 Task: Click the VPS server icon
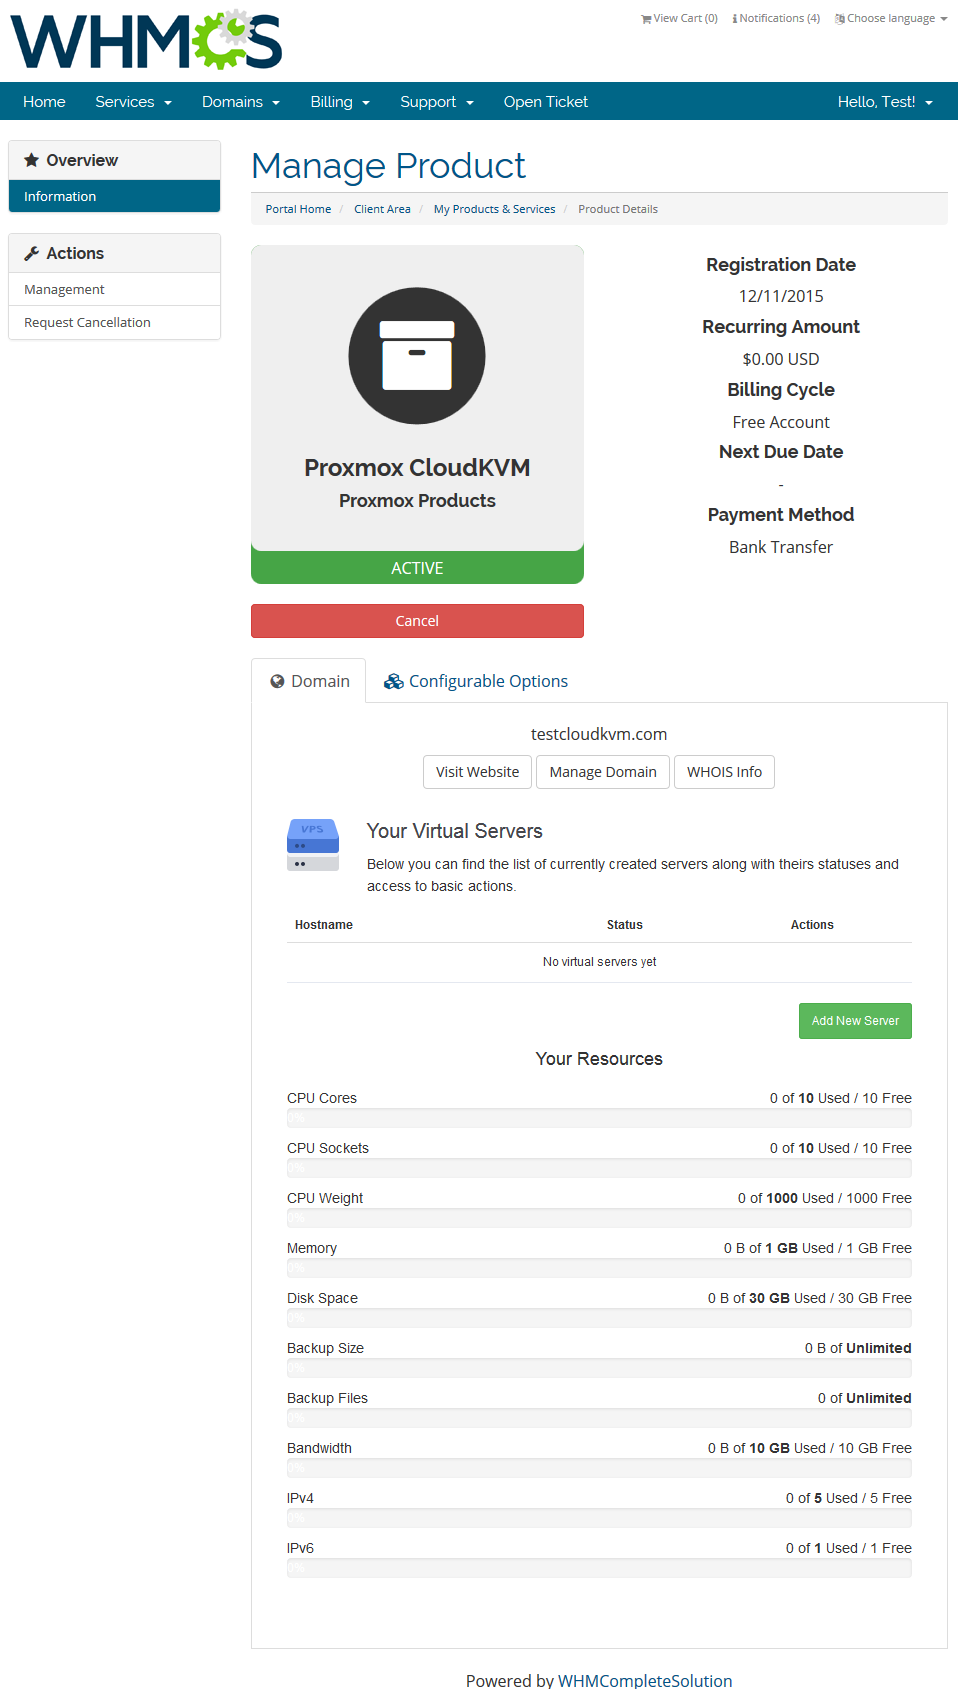click(x=313, y=845)
